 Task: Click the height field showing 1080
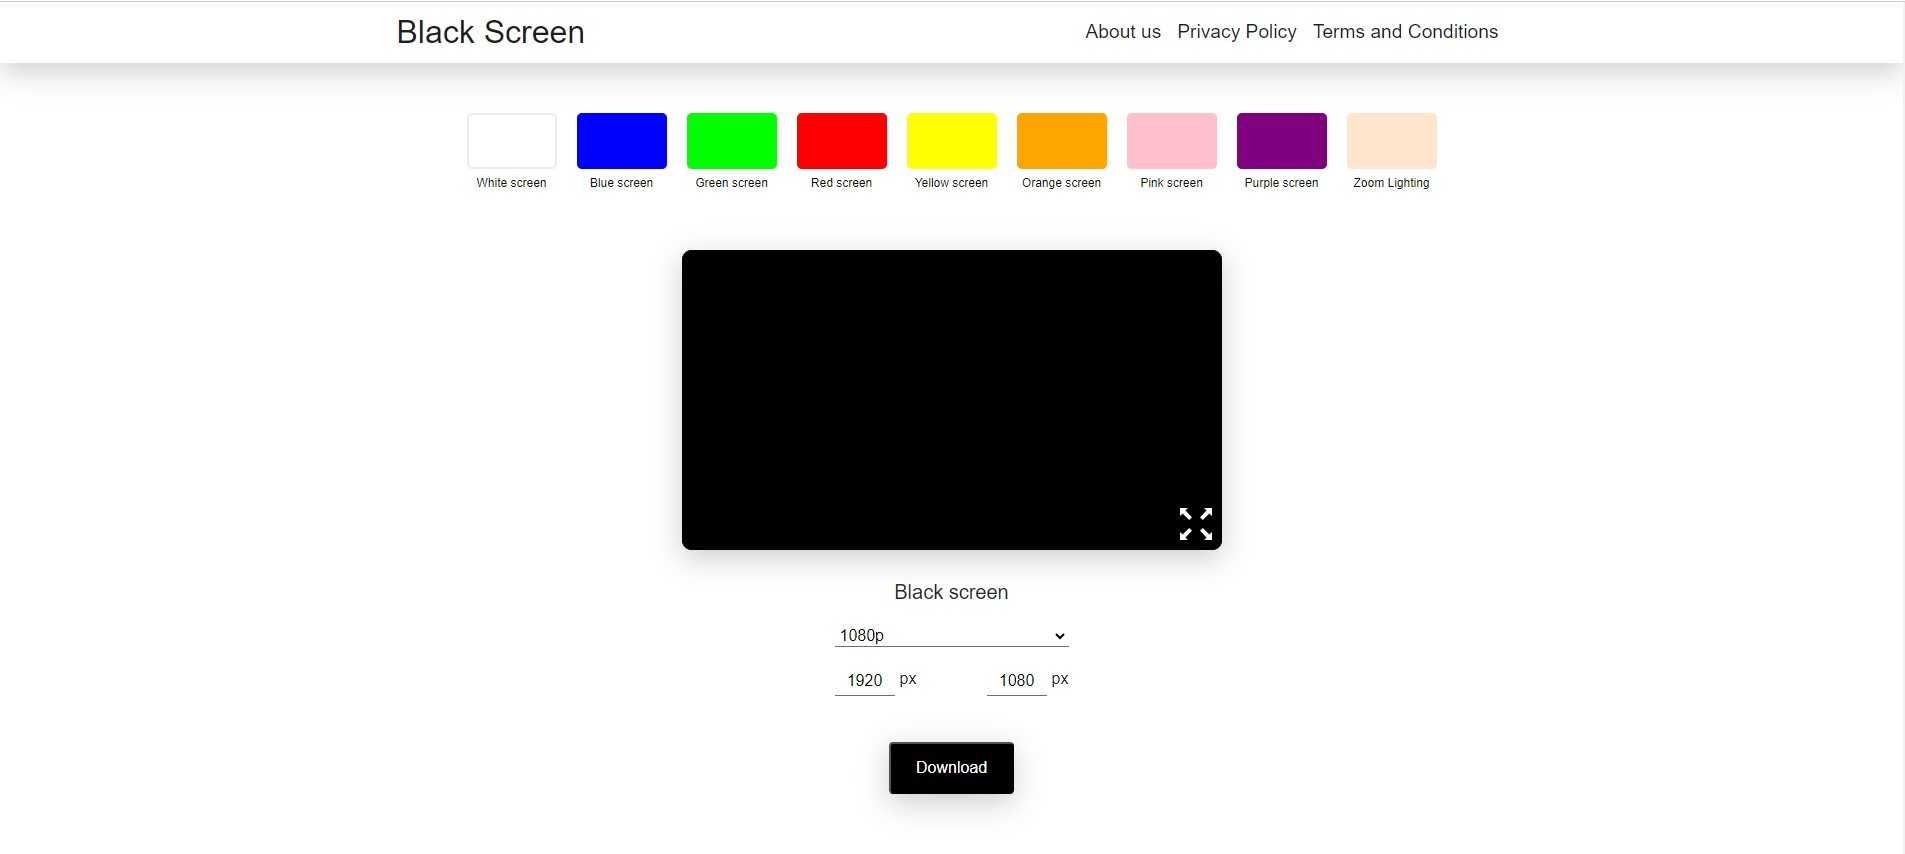1016,681
